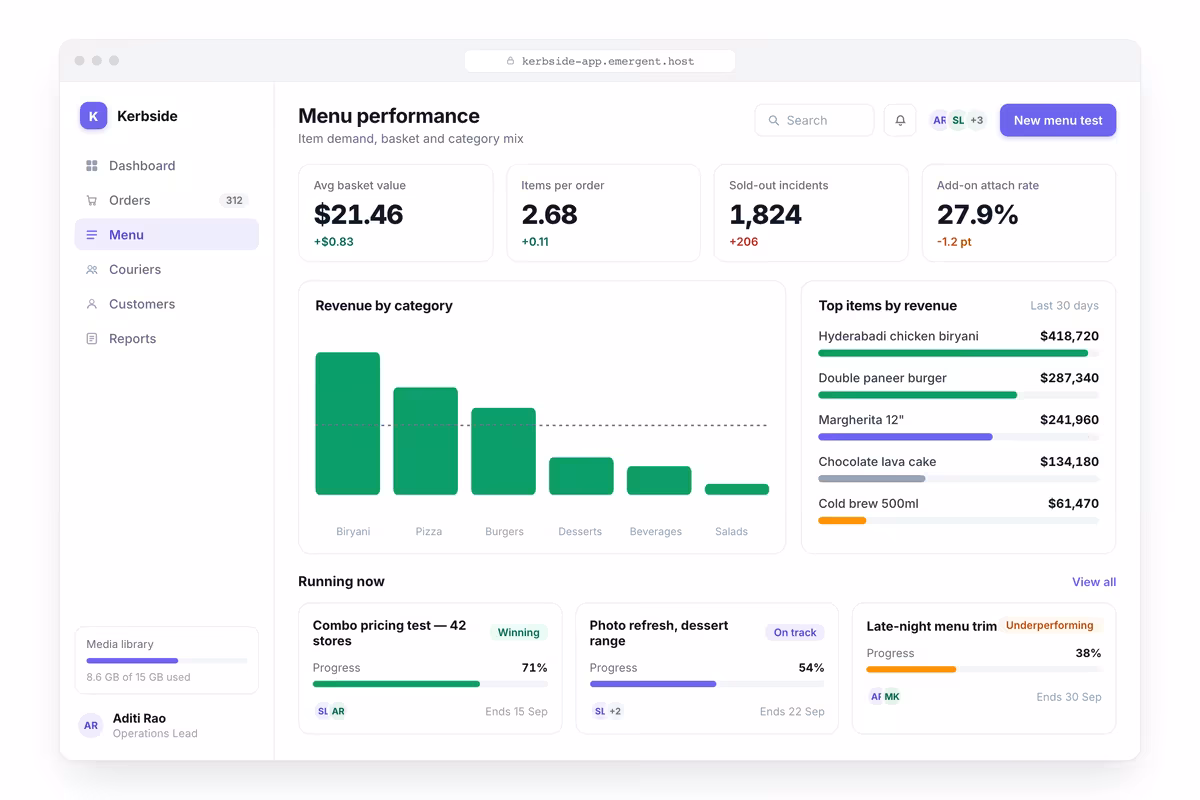Click the Double paneer burger row
1200x800 pixels.
959,384
